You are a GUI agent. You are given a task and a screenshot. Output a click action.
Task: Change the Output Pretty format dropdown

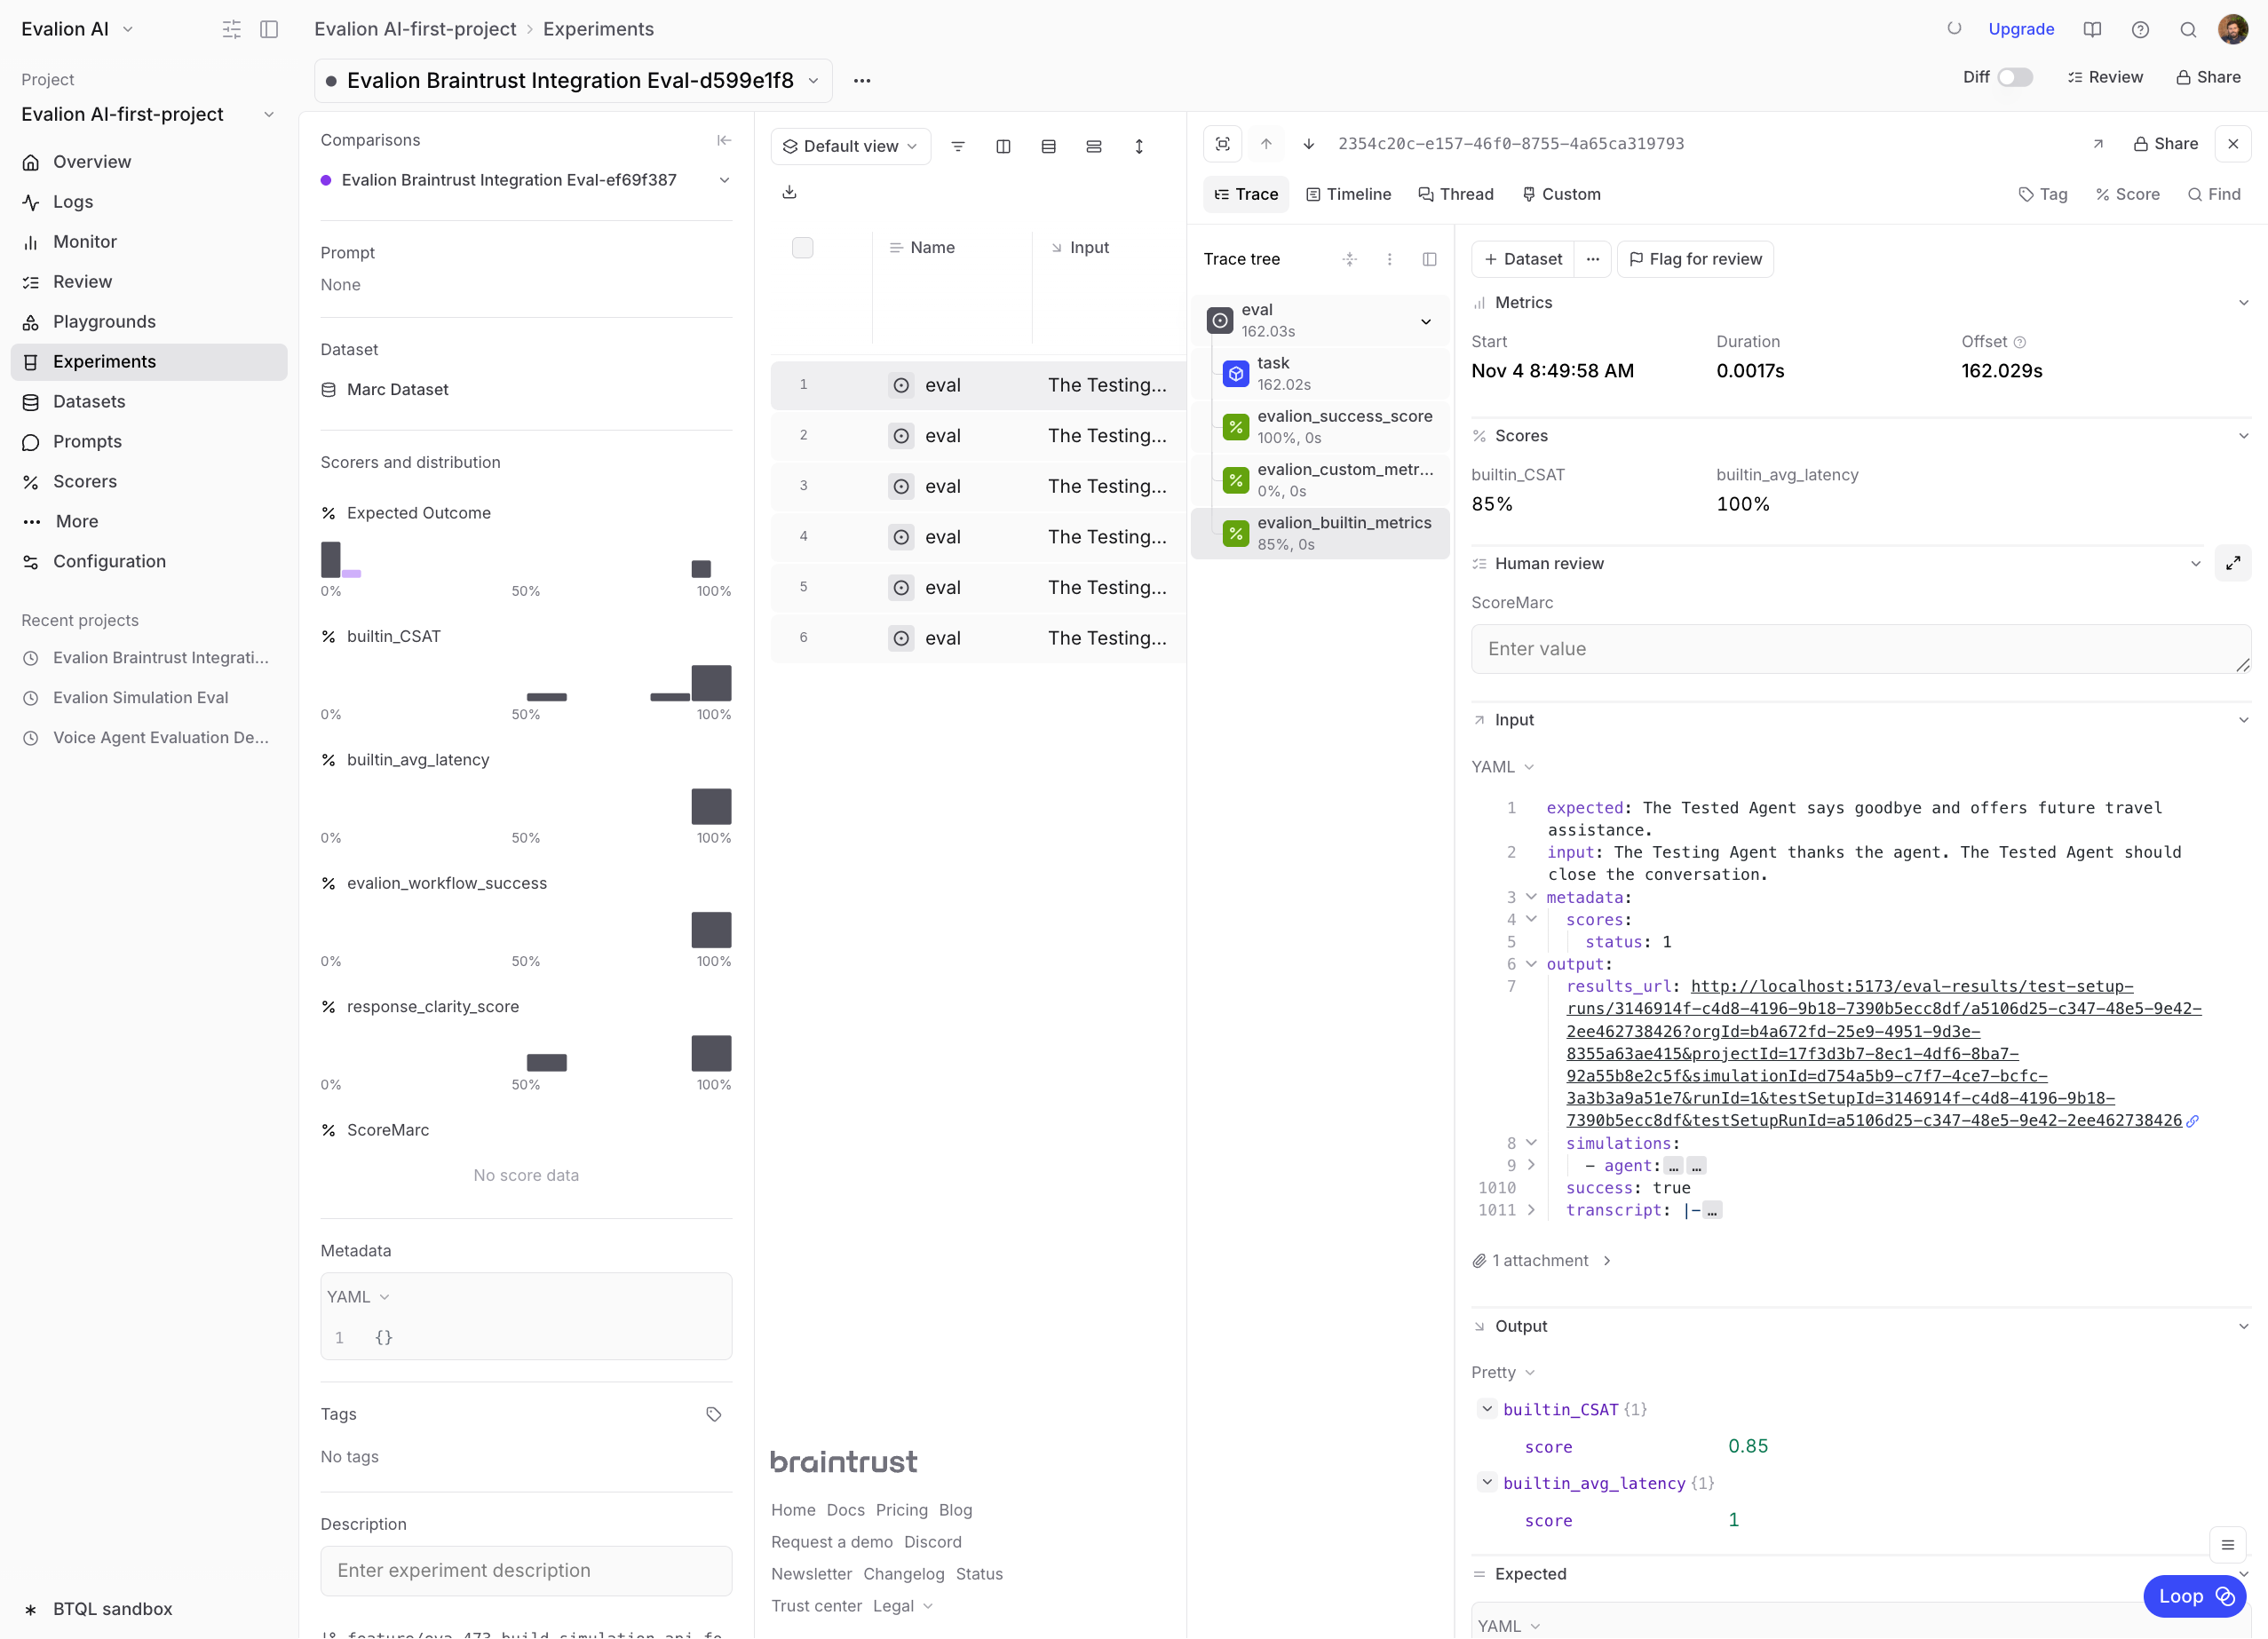pos(1503,1373)
